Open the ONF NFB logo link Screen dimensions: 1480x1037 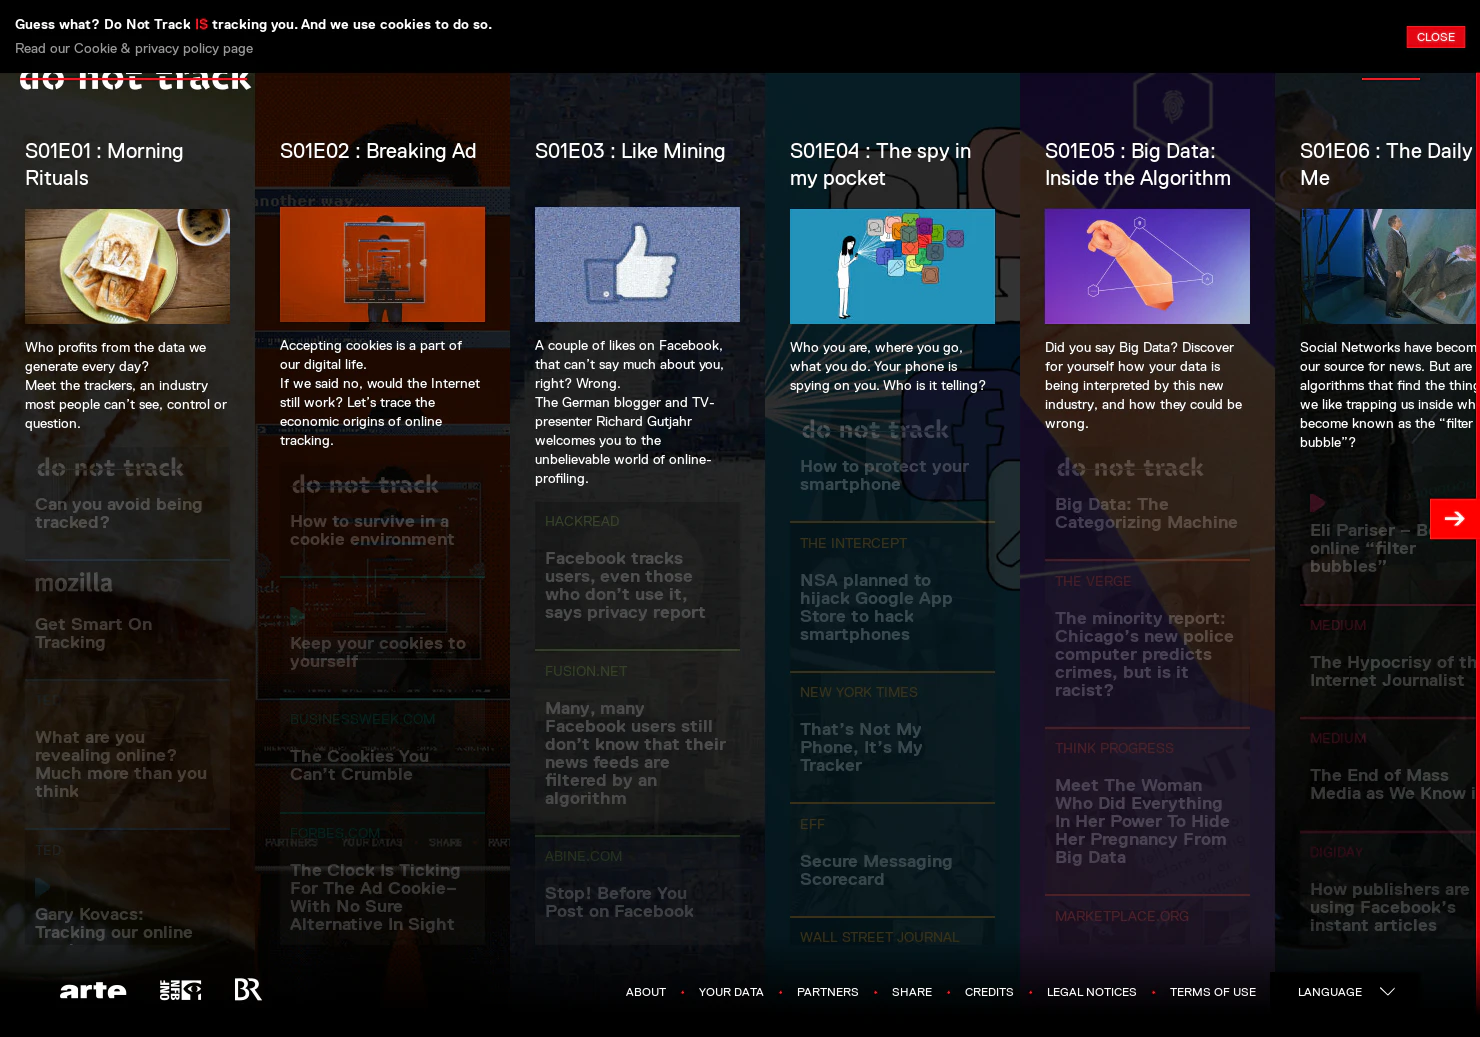coord(180,990)
